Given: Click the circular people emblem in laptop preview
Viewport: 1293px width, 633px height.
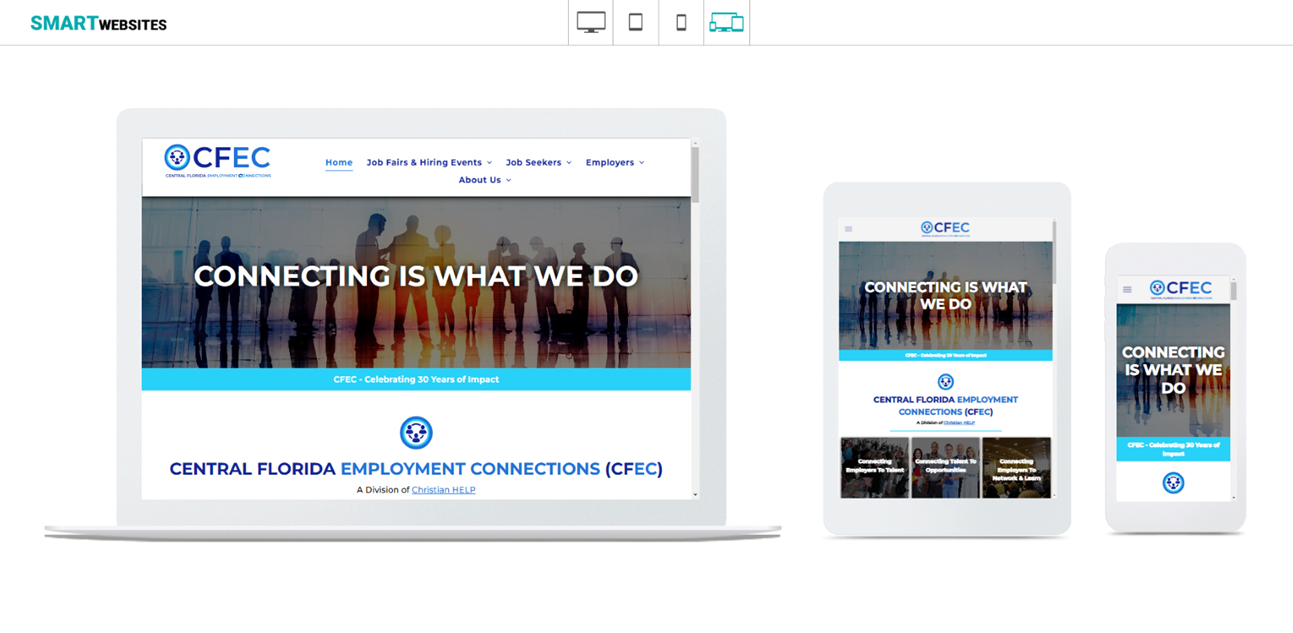Looking at the screenshot, I should point(416,433).
